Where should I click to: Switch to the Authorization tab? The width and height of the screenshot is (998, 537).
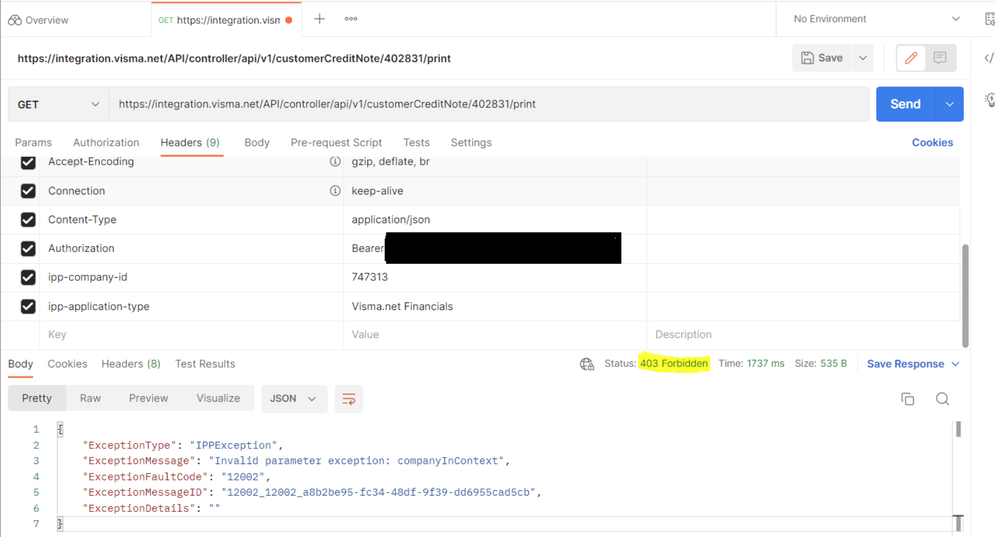point(106,143)
